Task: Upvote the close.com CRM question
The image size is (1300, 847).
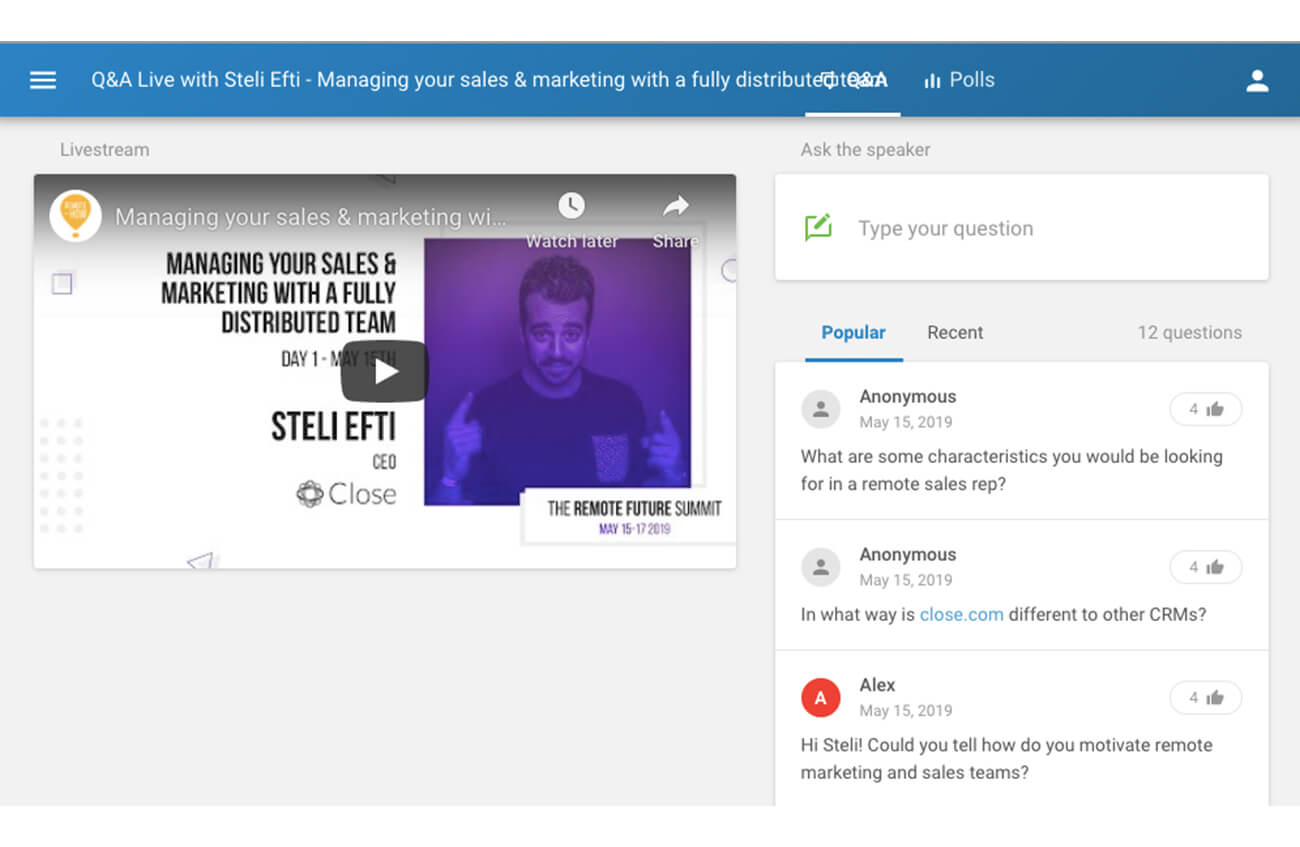Action: click(x=1205, y=567)
